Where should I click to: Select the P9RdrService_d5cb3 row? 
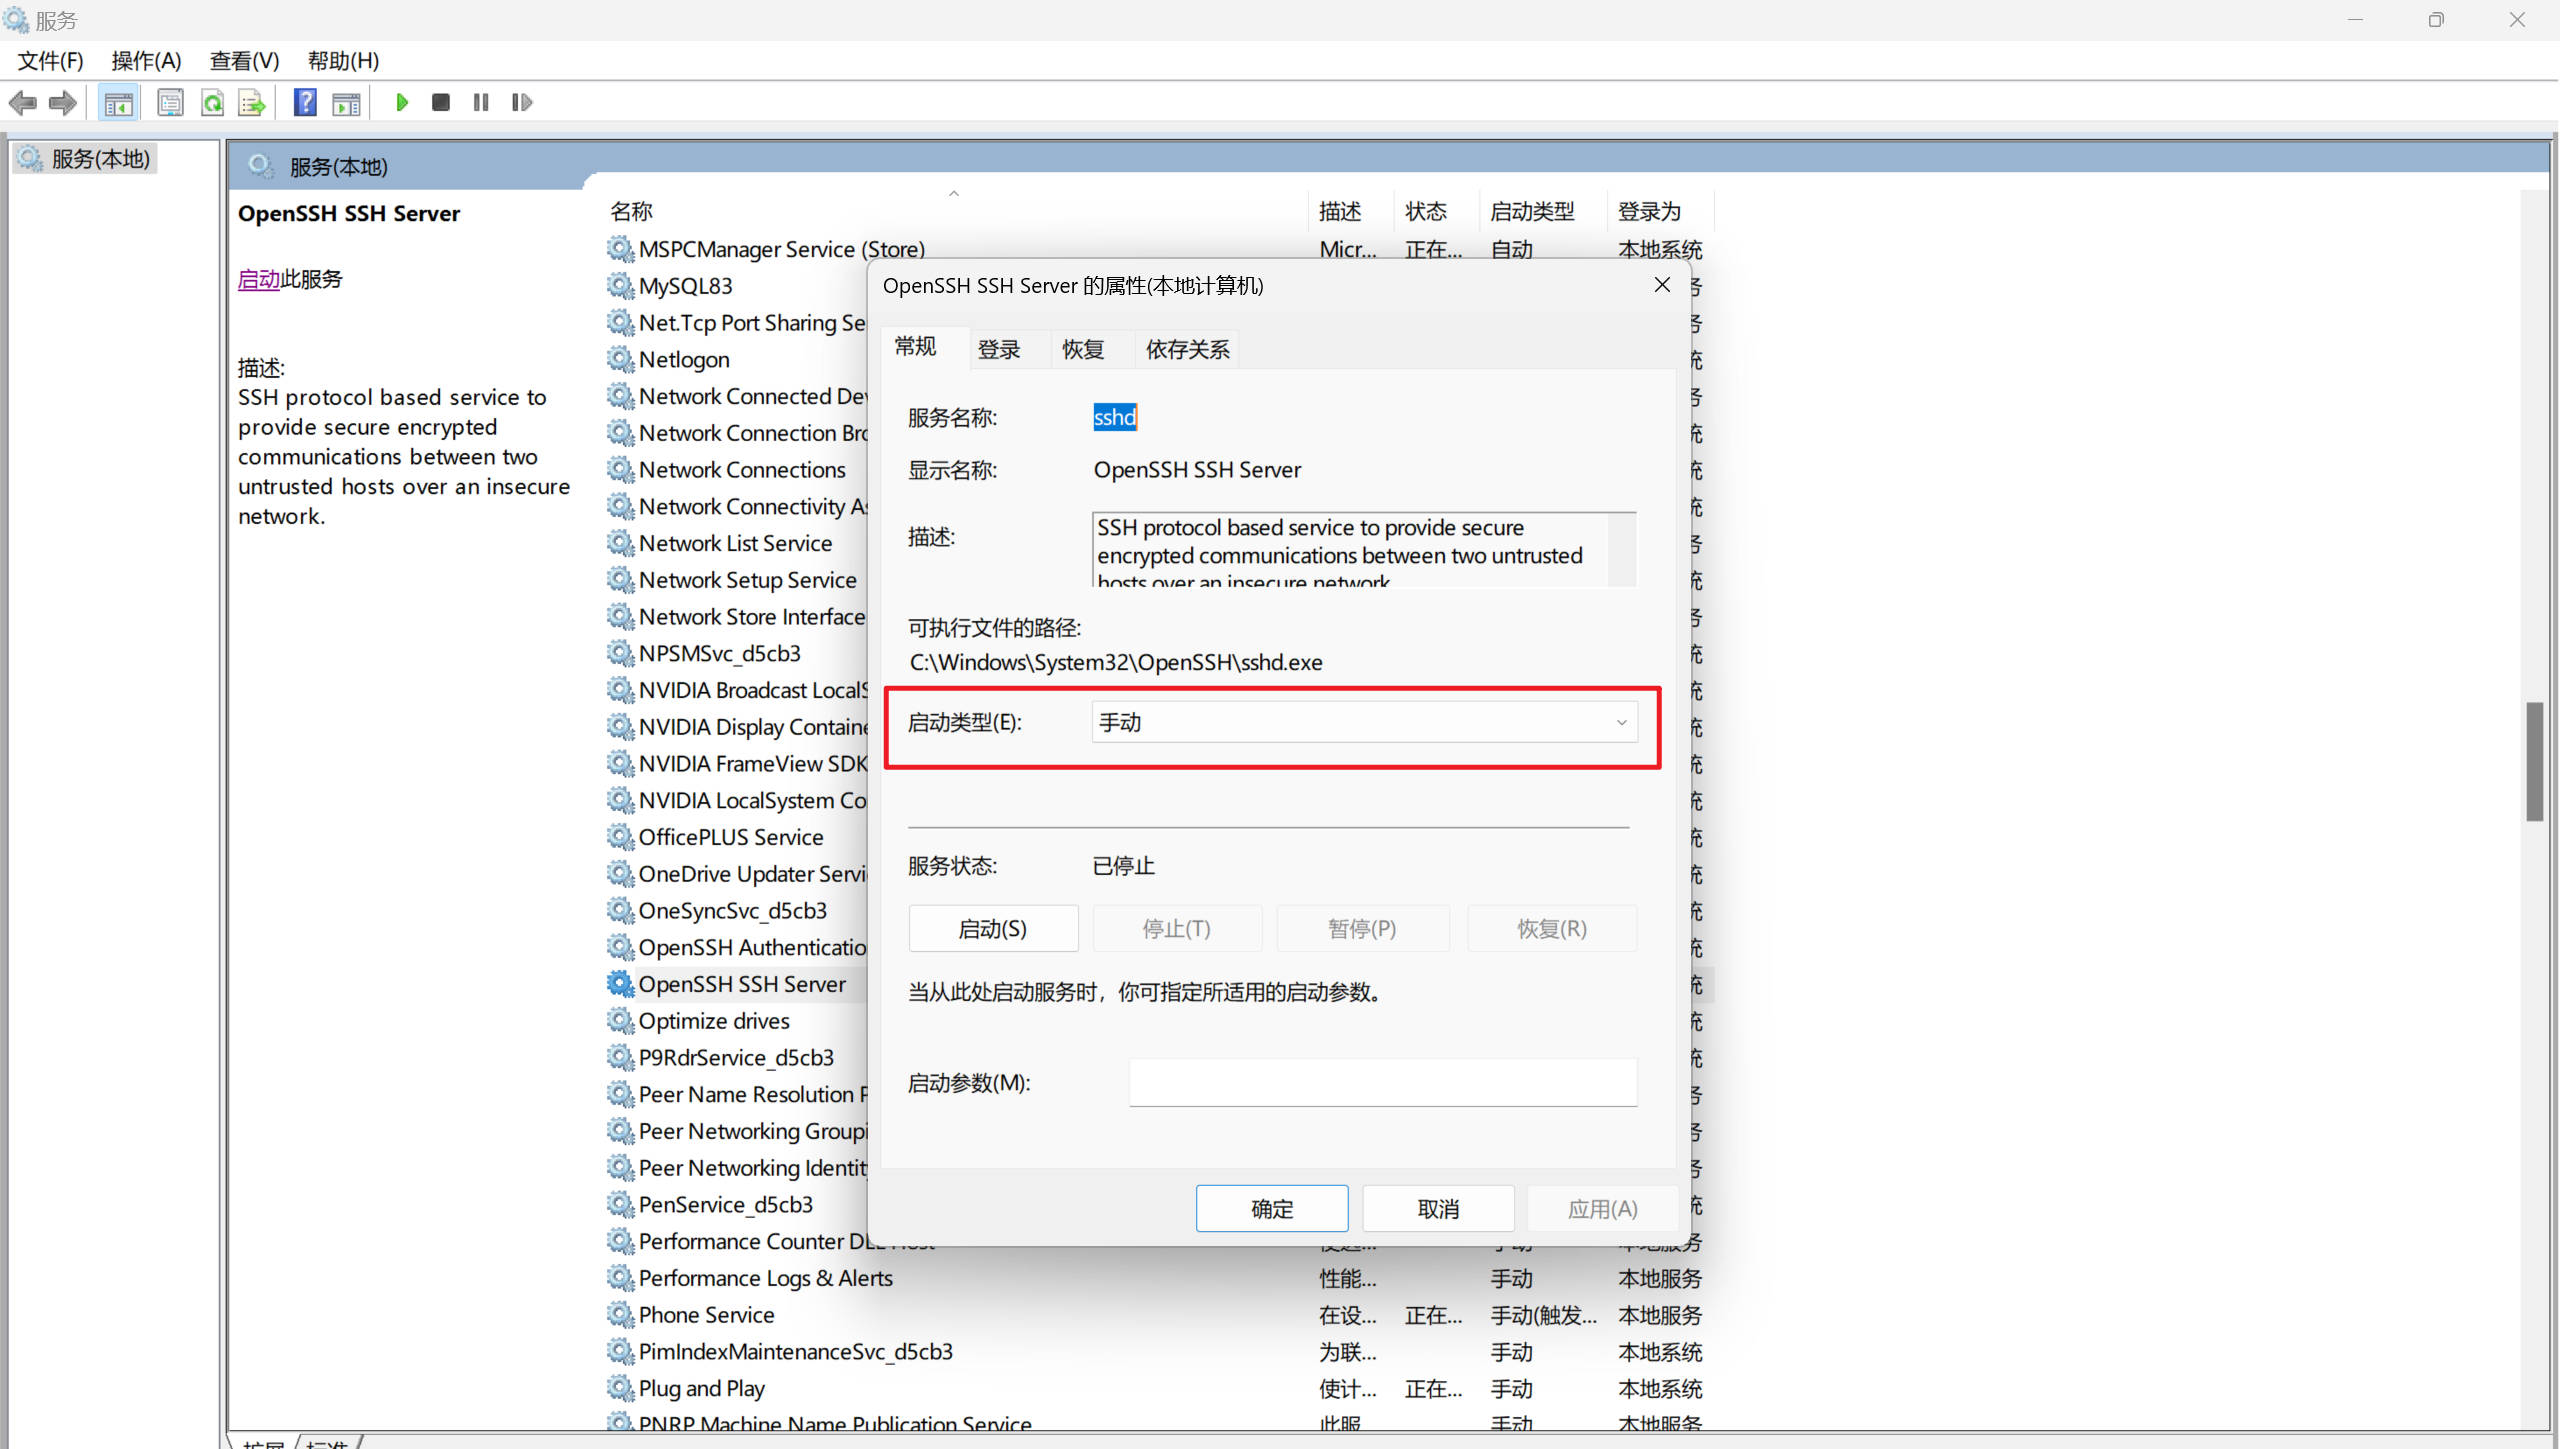(736, 1058)
